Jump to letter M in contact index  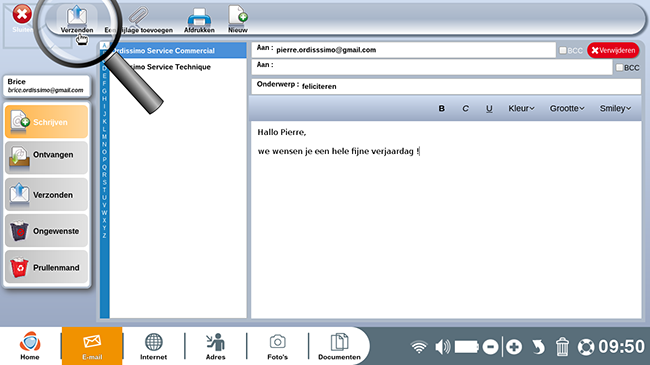click(104, 136)
